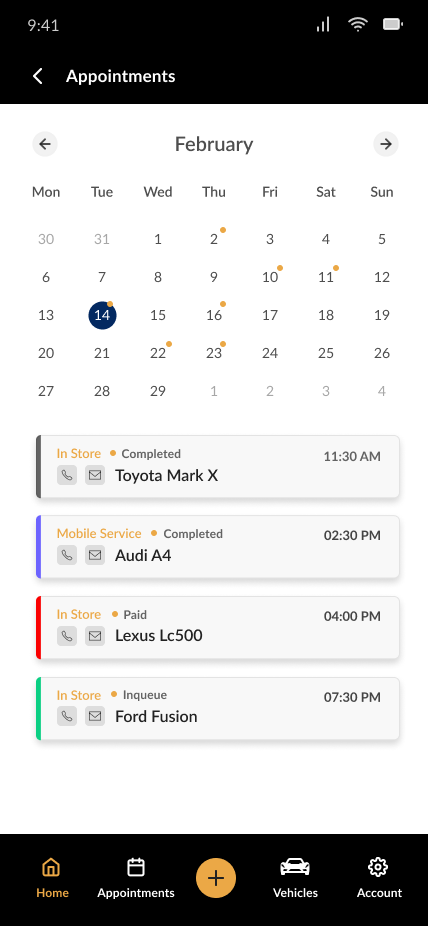Go to previous month with left arrow
The image size is (428, 926).
[45, 144]
